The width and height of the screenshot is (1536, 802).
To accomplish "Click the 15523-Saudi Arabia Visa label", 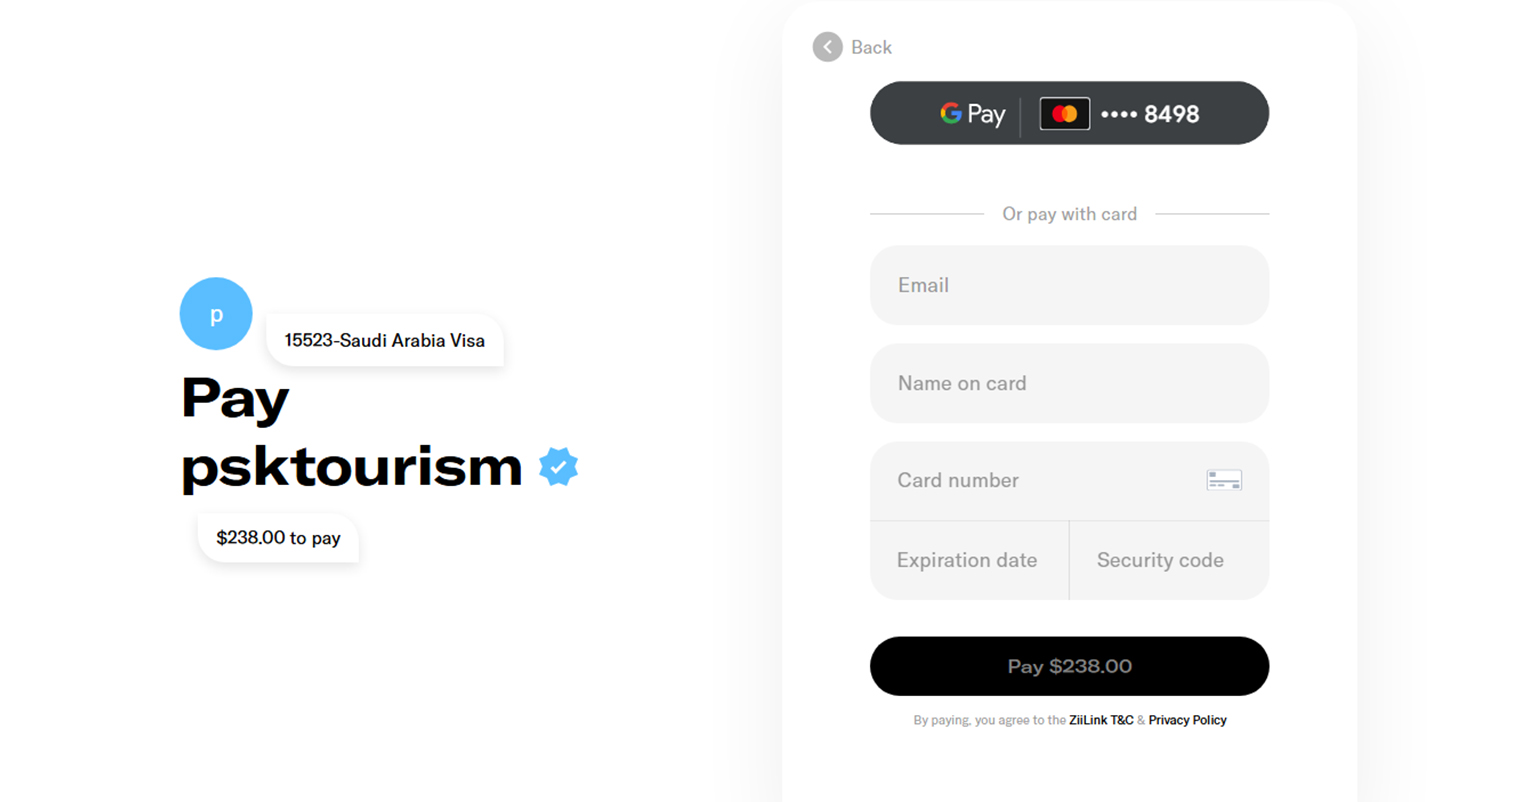I will pos(385,341).
